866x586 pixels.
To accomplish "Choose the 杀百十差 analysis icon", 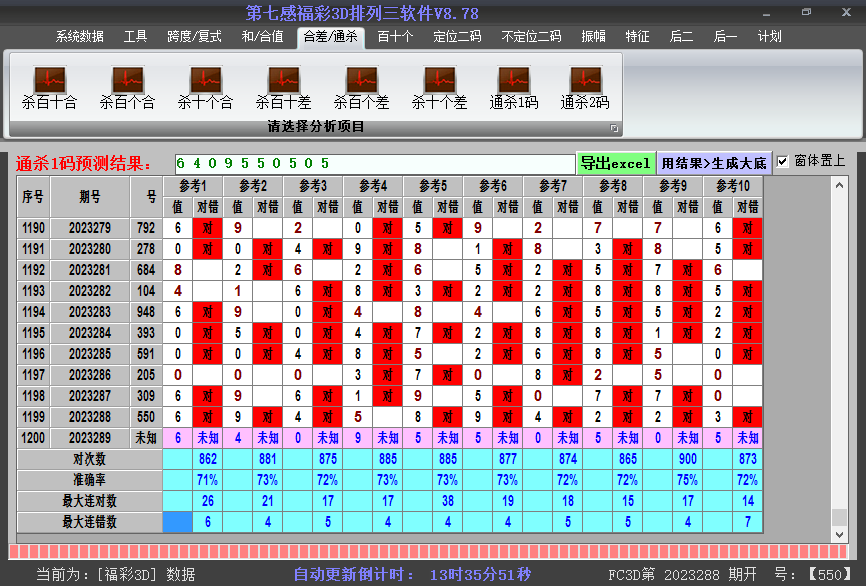I will click(x=284, y=88).
